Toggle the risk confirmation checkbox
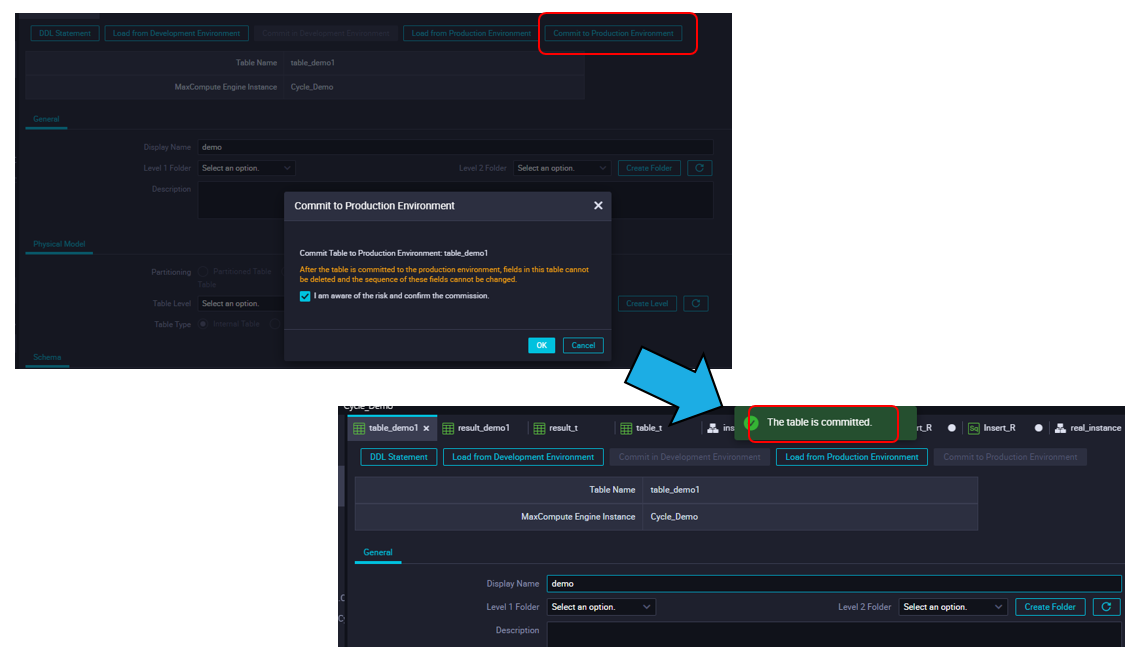This screenshot has width=1141, height=664. tap(305, 296)
